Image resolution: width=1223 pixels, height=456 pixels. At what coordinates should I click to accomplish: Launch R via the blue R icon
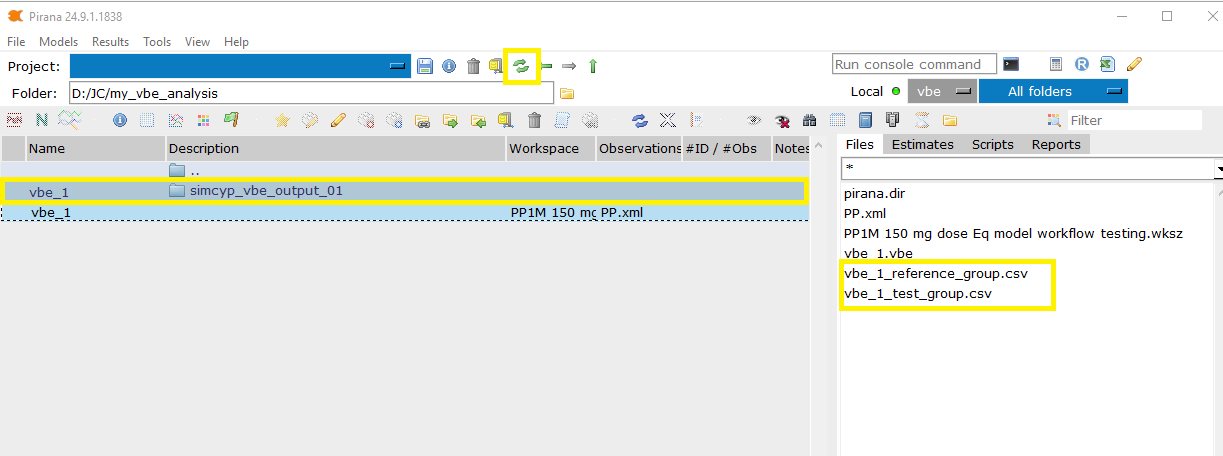point(1082,64)
